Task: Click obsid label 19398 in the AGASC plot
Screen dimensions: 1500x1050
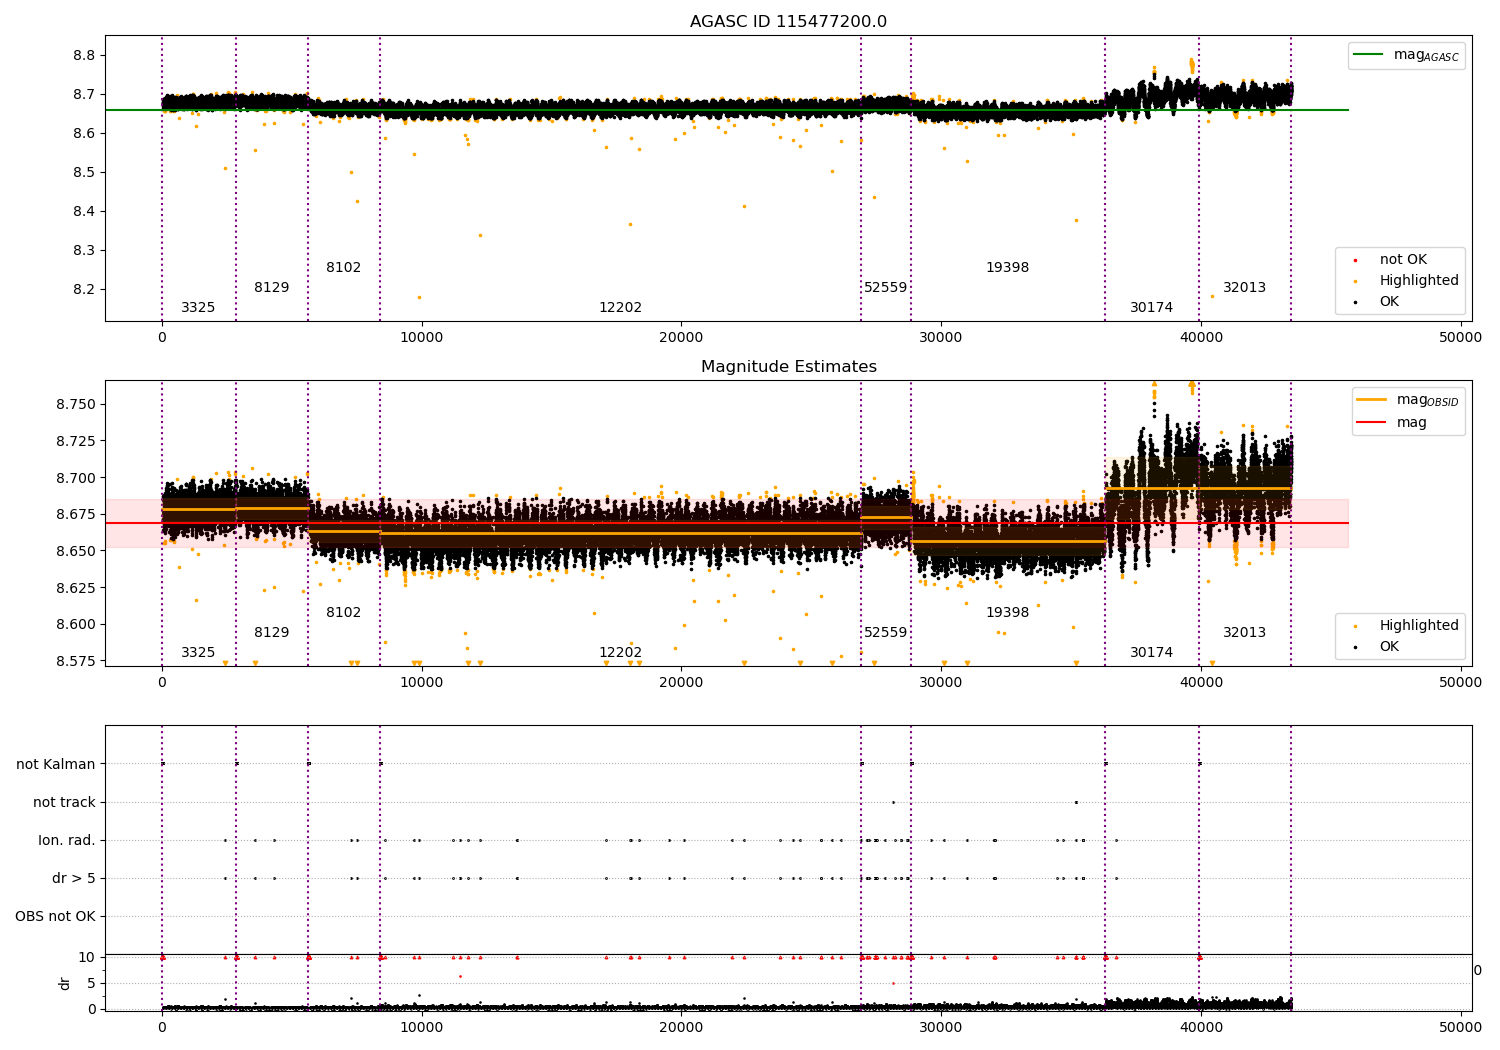Action: tap(1007, 268)
